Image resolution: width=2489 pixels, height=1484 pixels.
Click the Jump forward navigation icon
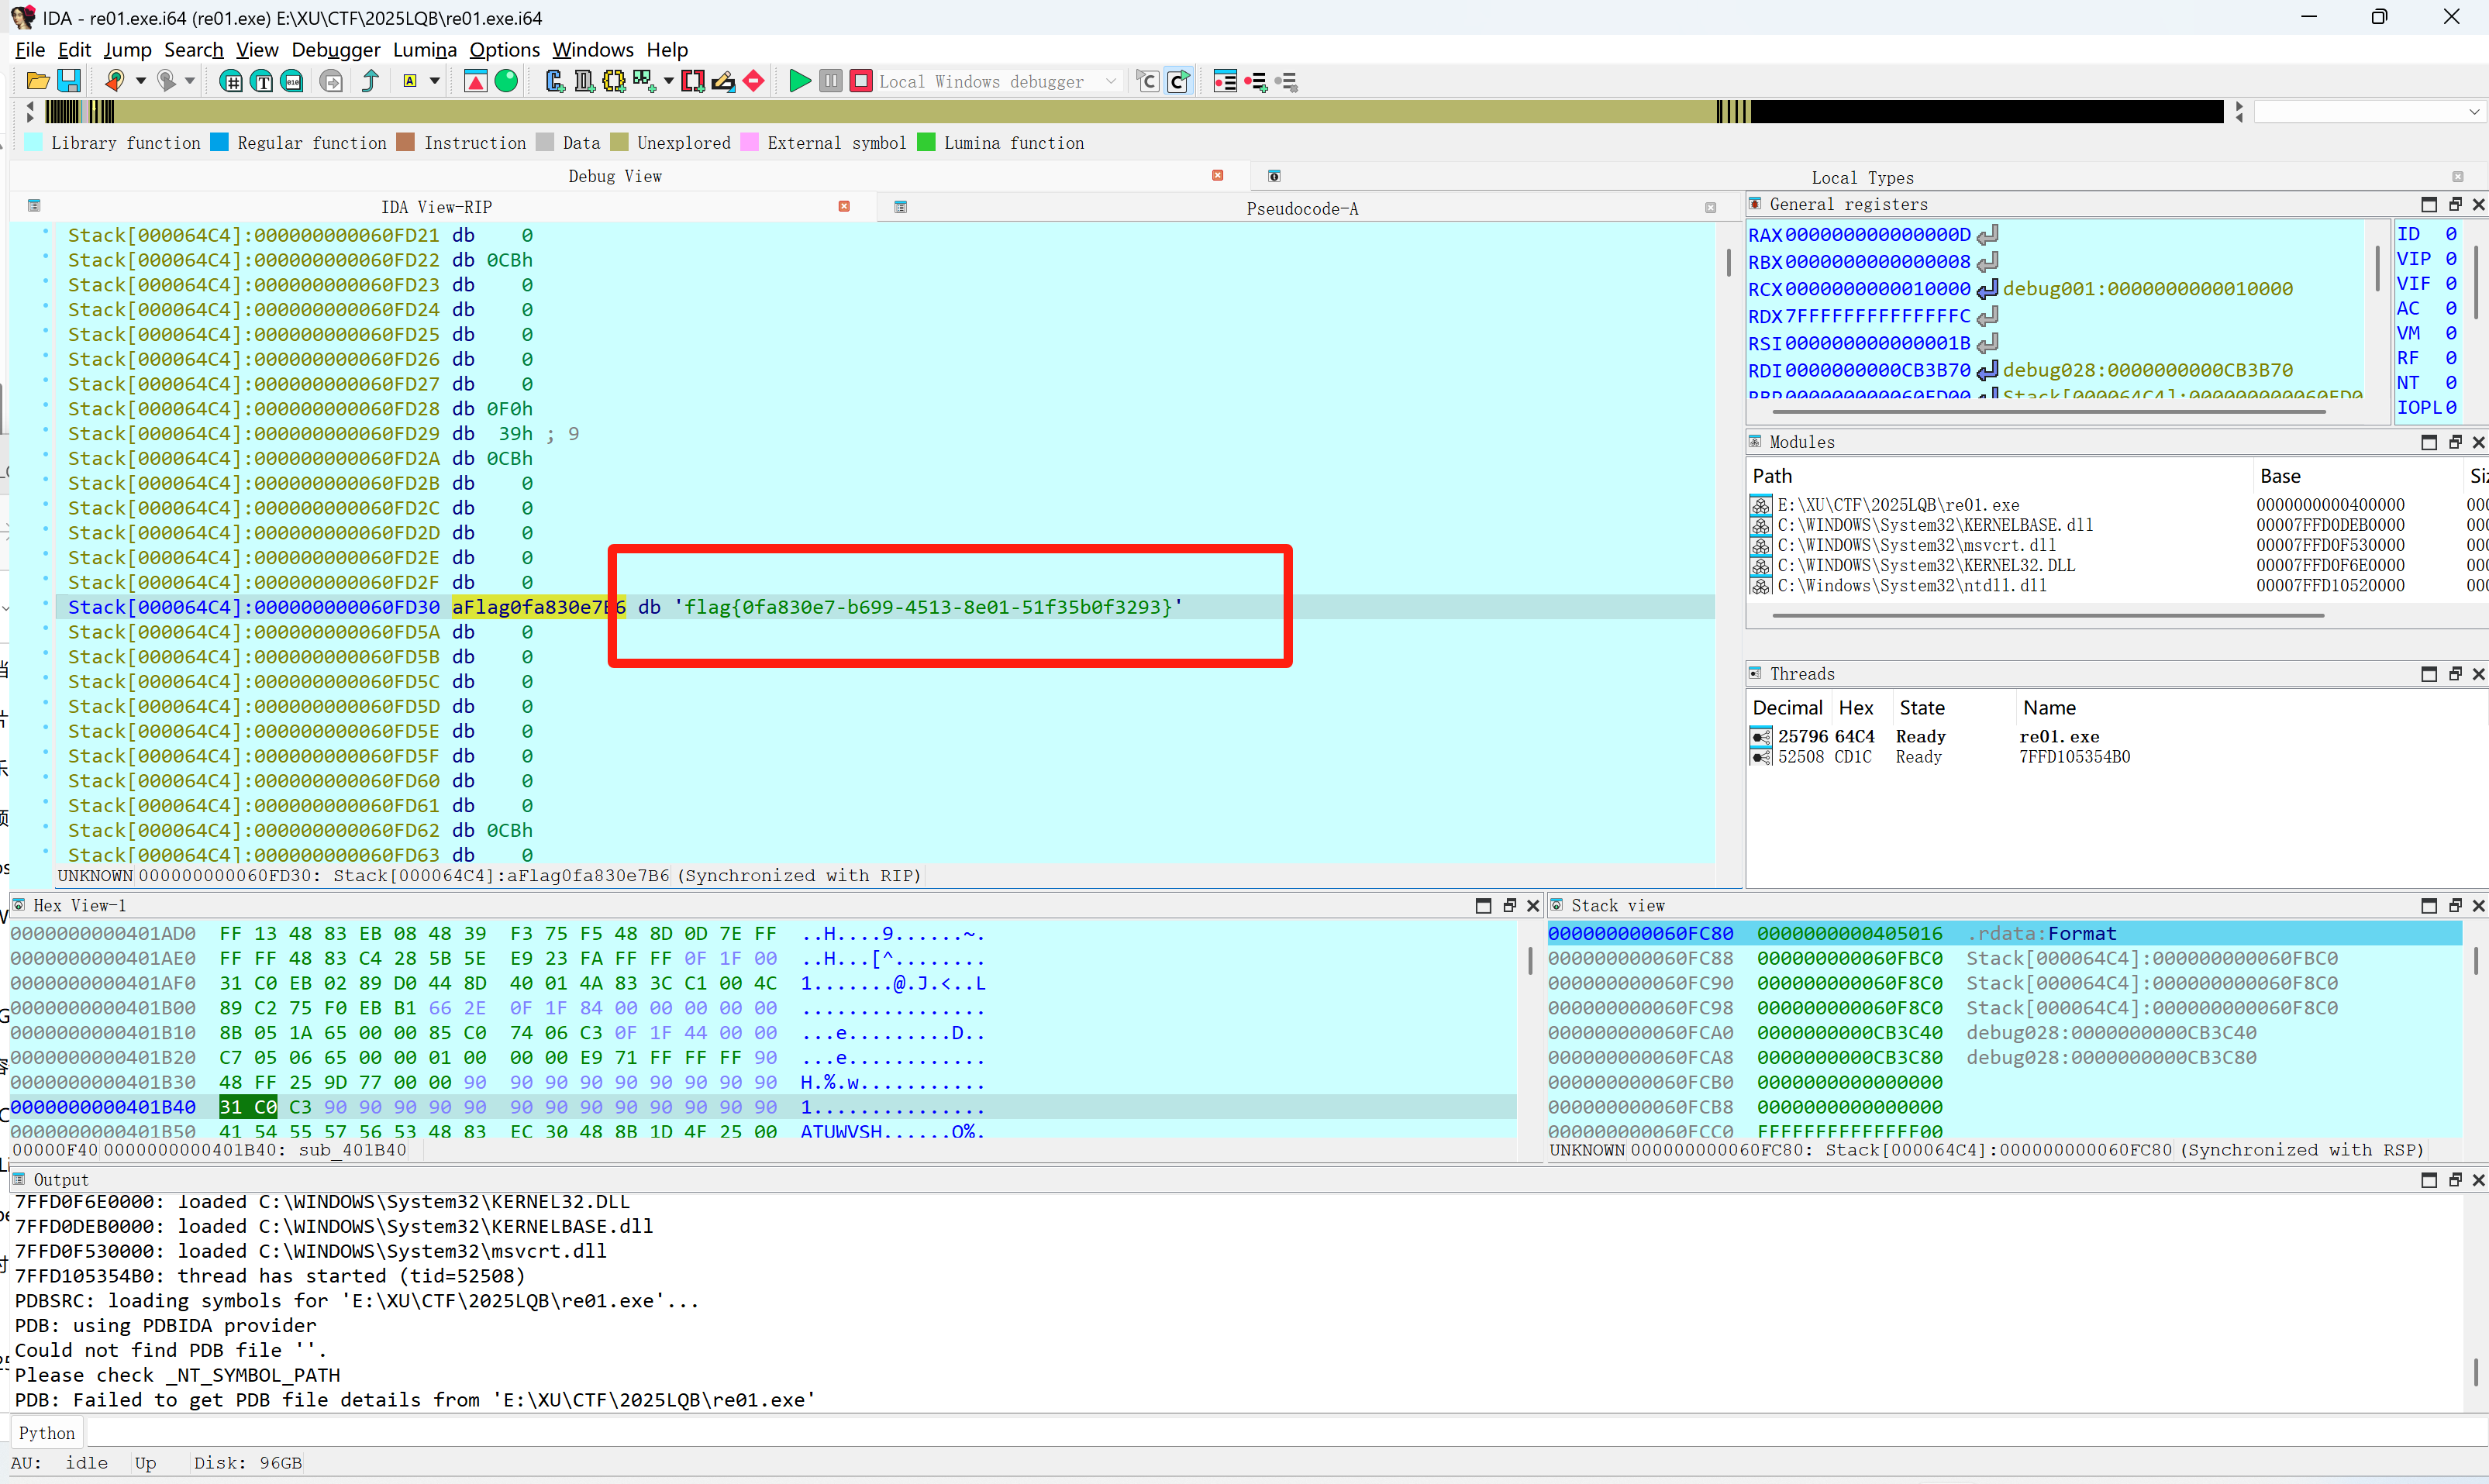point(166,81)
